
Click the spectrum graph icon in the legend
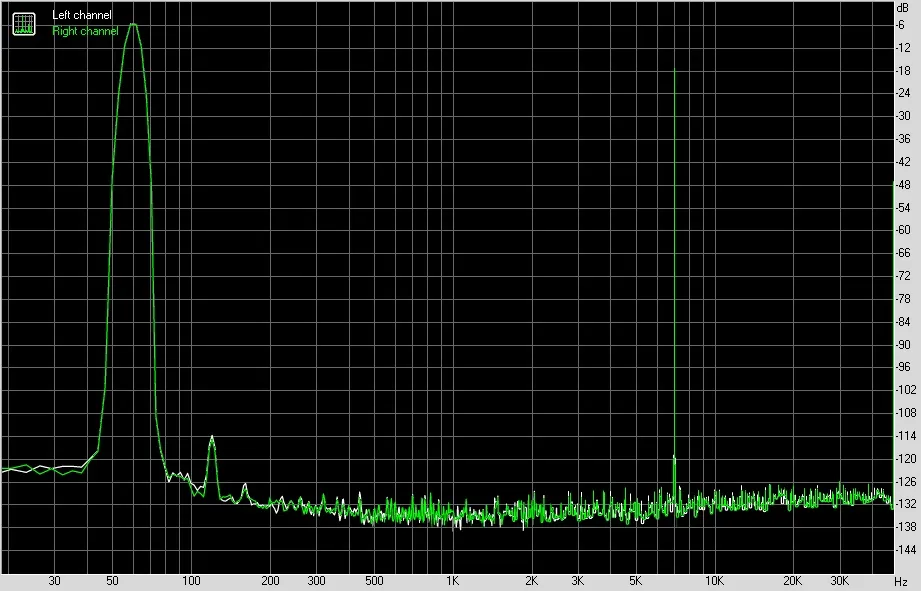[x=24, y=23]
